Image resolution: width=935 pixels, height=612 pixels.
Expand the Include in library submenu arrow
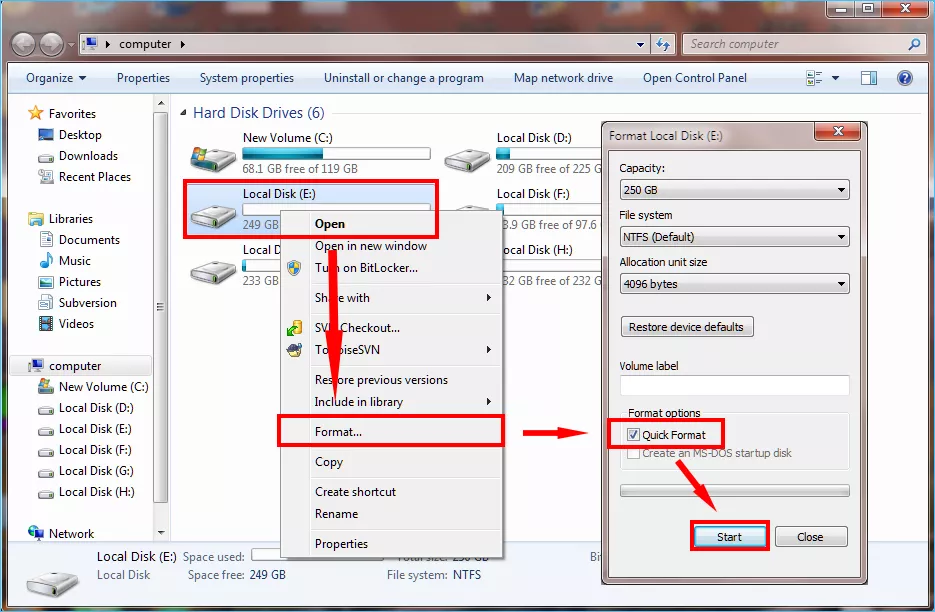click(489, 402)
